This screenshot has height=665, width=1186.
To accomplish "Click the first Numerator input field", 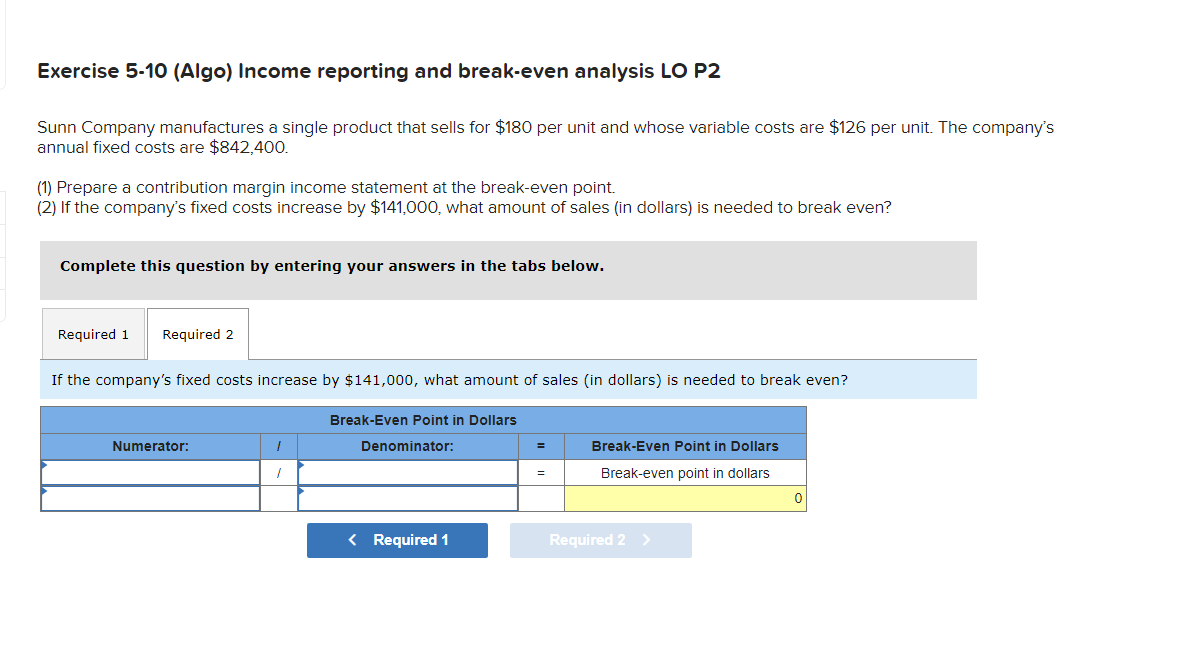I will pos(150,471).
